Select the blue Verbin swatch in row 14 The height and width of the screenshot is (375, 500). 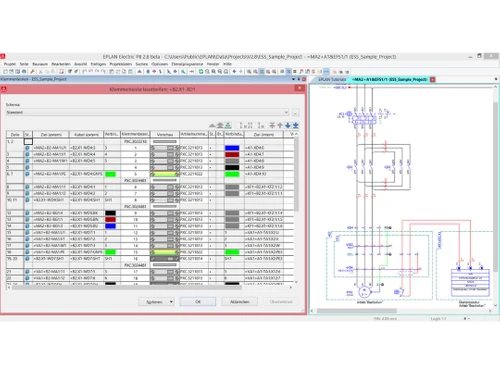[x=110, y=226]
